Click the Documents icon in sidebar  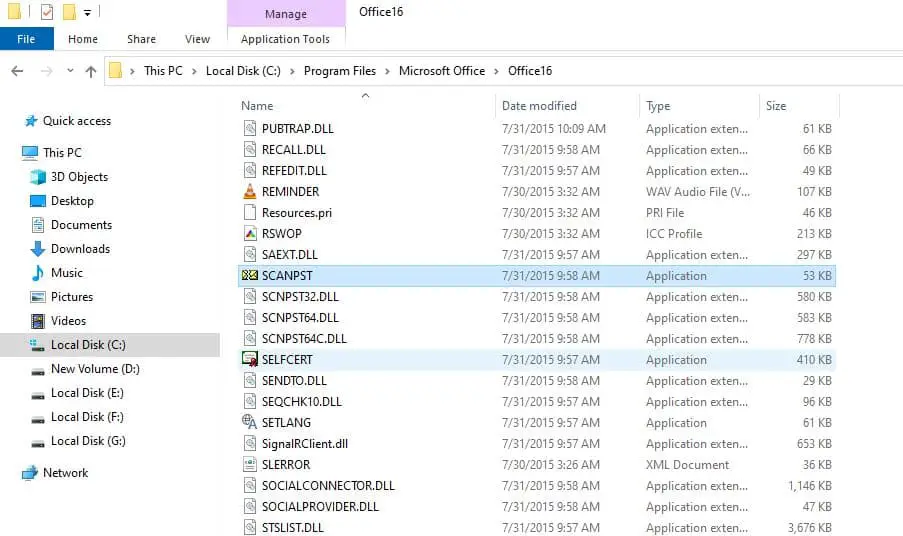[37, 225]
